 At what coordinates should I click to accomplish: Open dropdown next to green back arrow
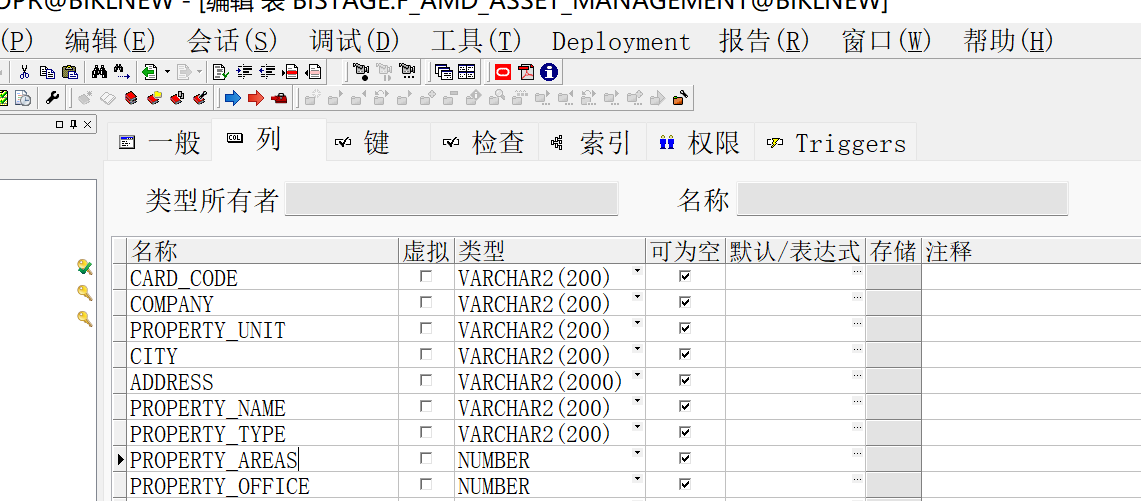[x=167, y=72]
